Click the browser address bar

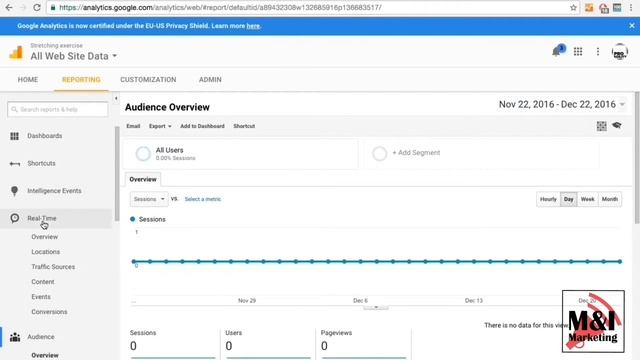click(312, 8)
